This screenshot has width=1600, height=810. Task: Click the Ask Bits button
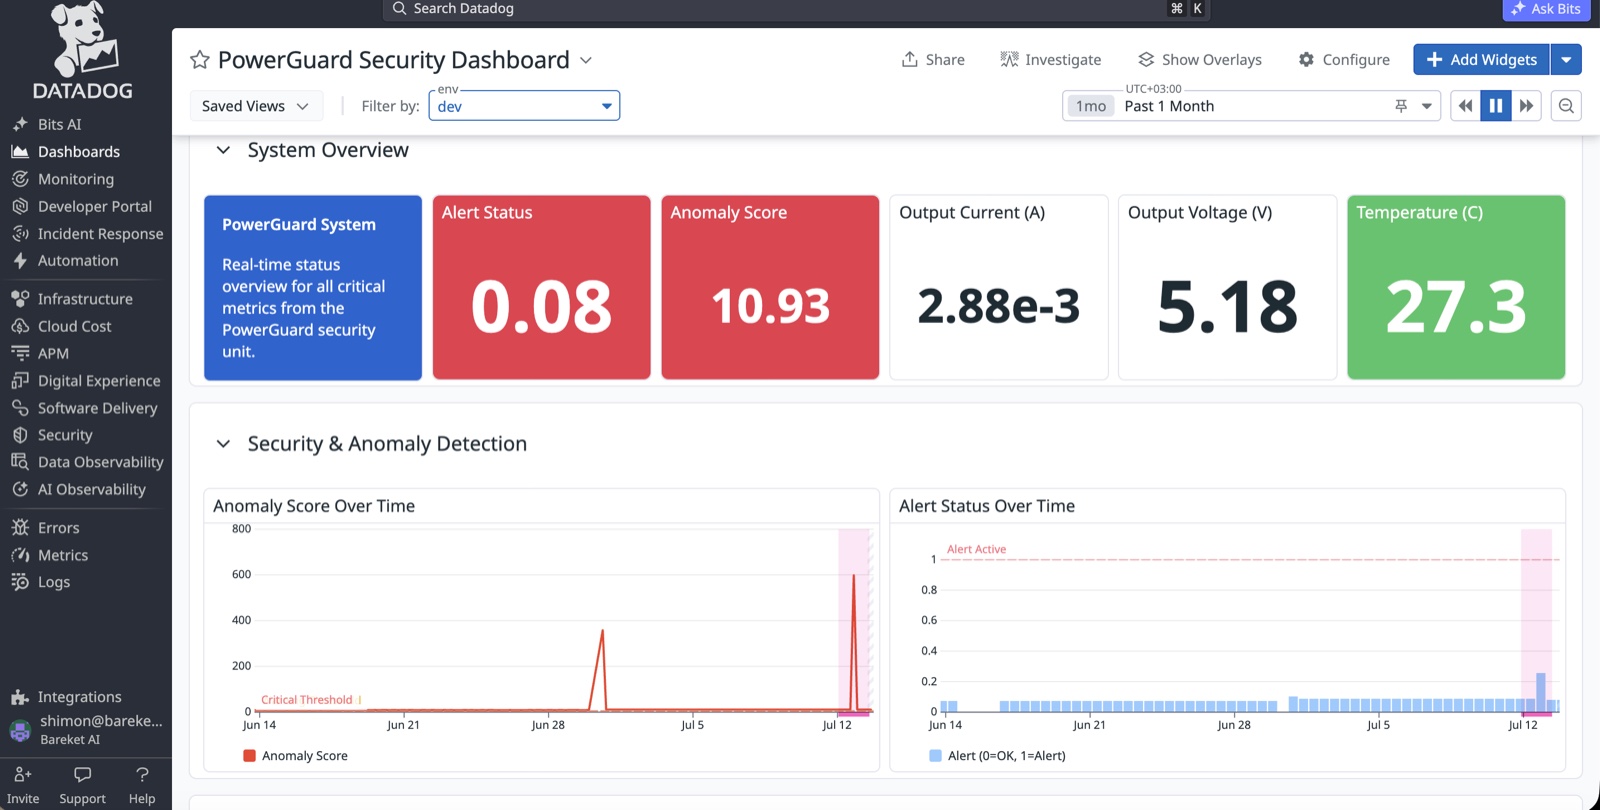click(1546, 9)
